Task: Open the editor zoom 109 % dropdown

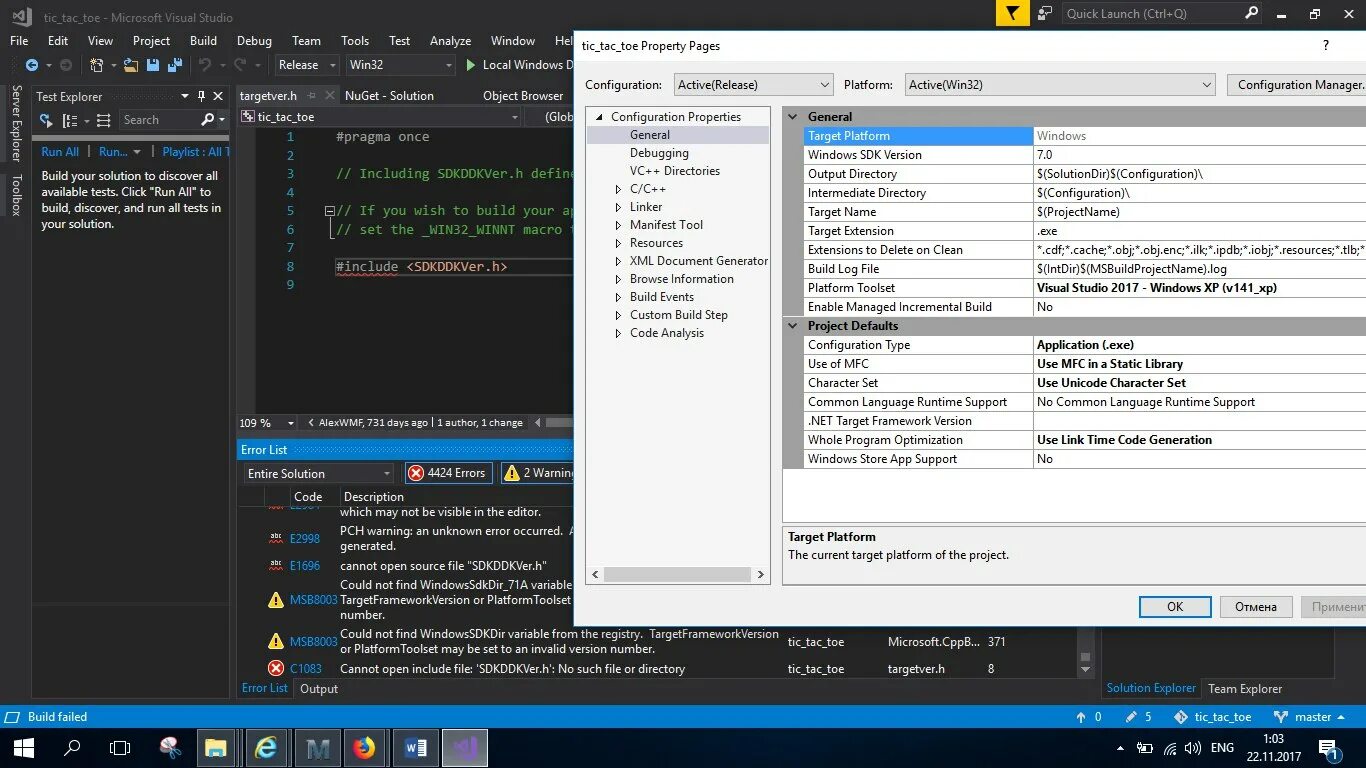Action: coord(291,423)
